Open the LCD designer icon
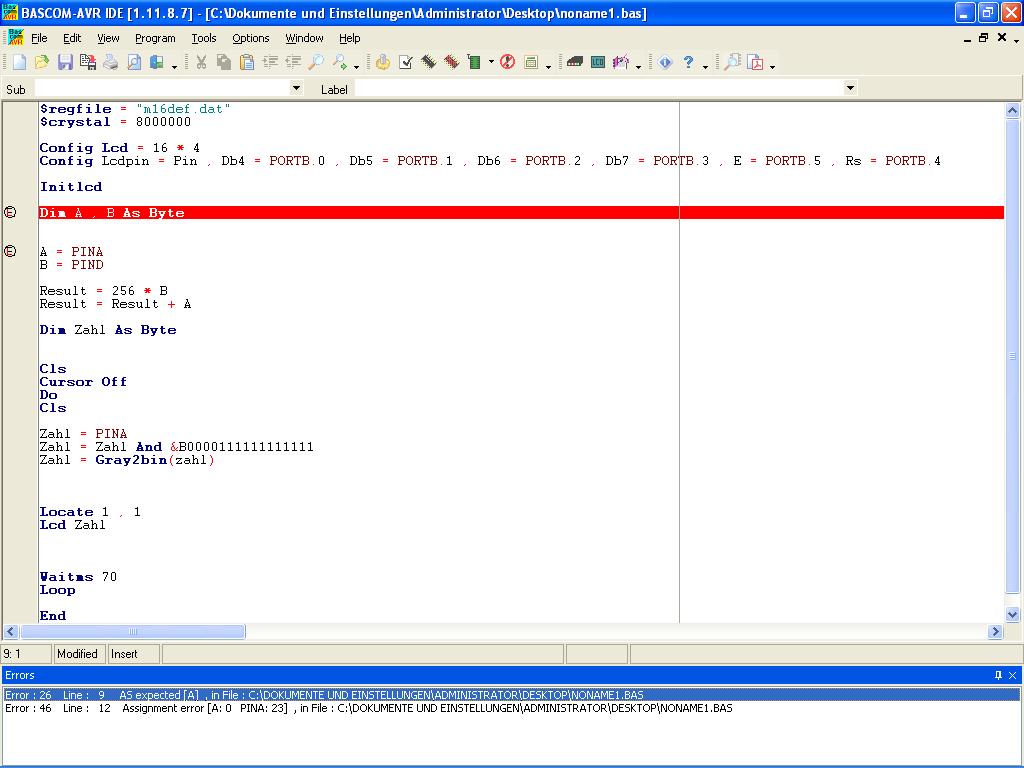 click(x=598, y=62)
